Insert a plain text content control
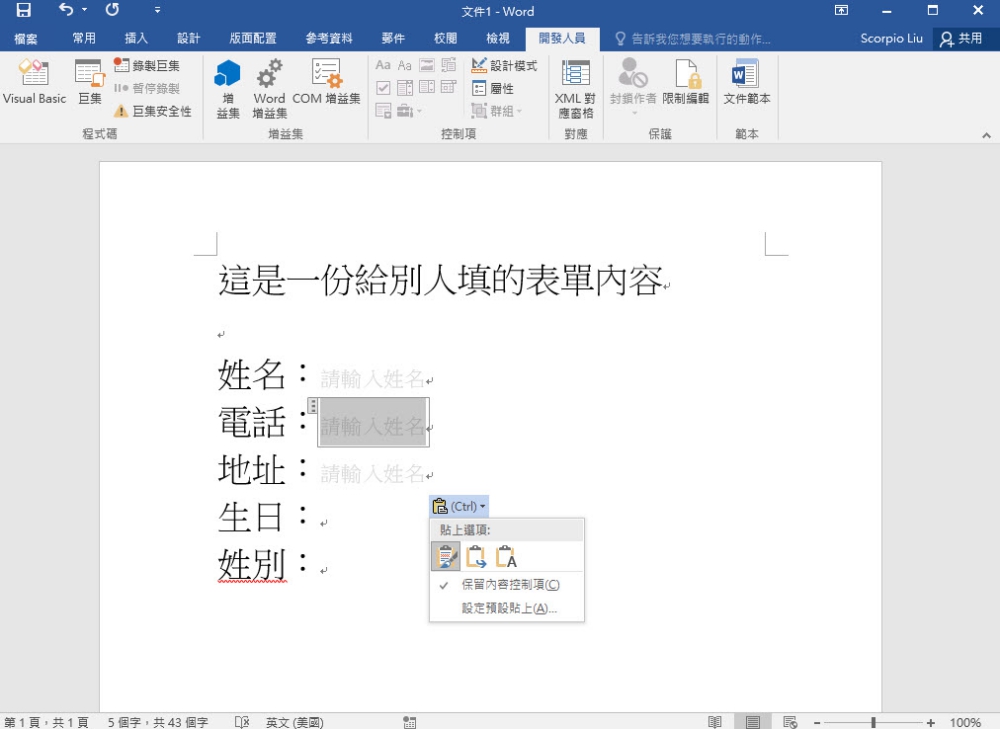 click(404, 65)
